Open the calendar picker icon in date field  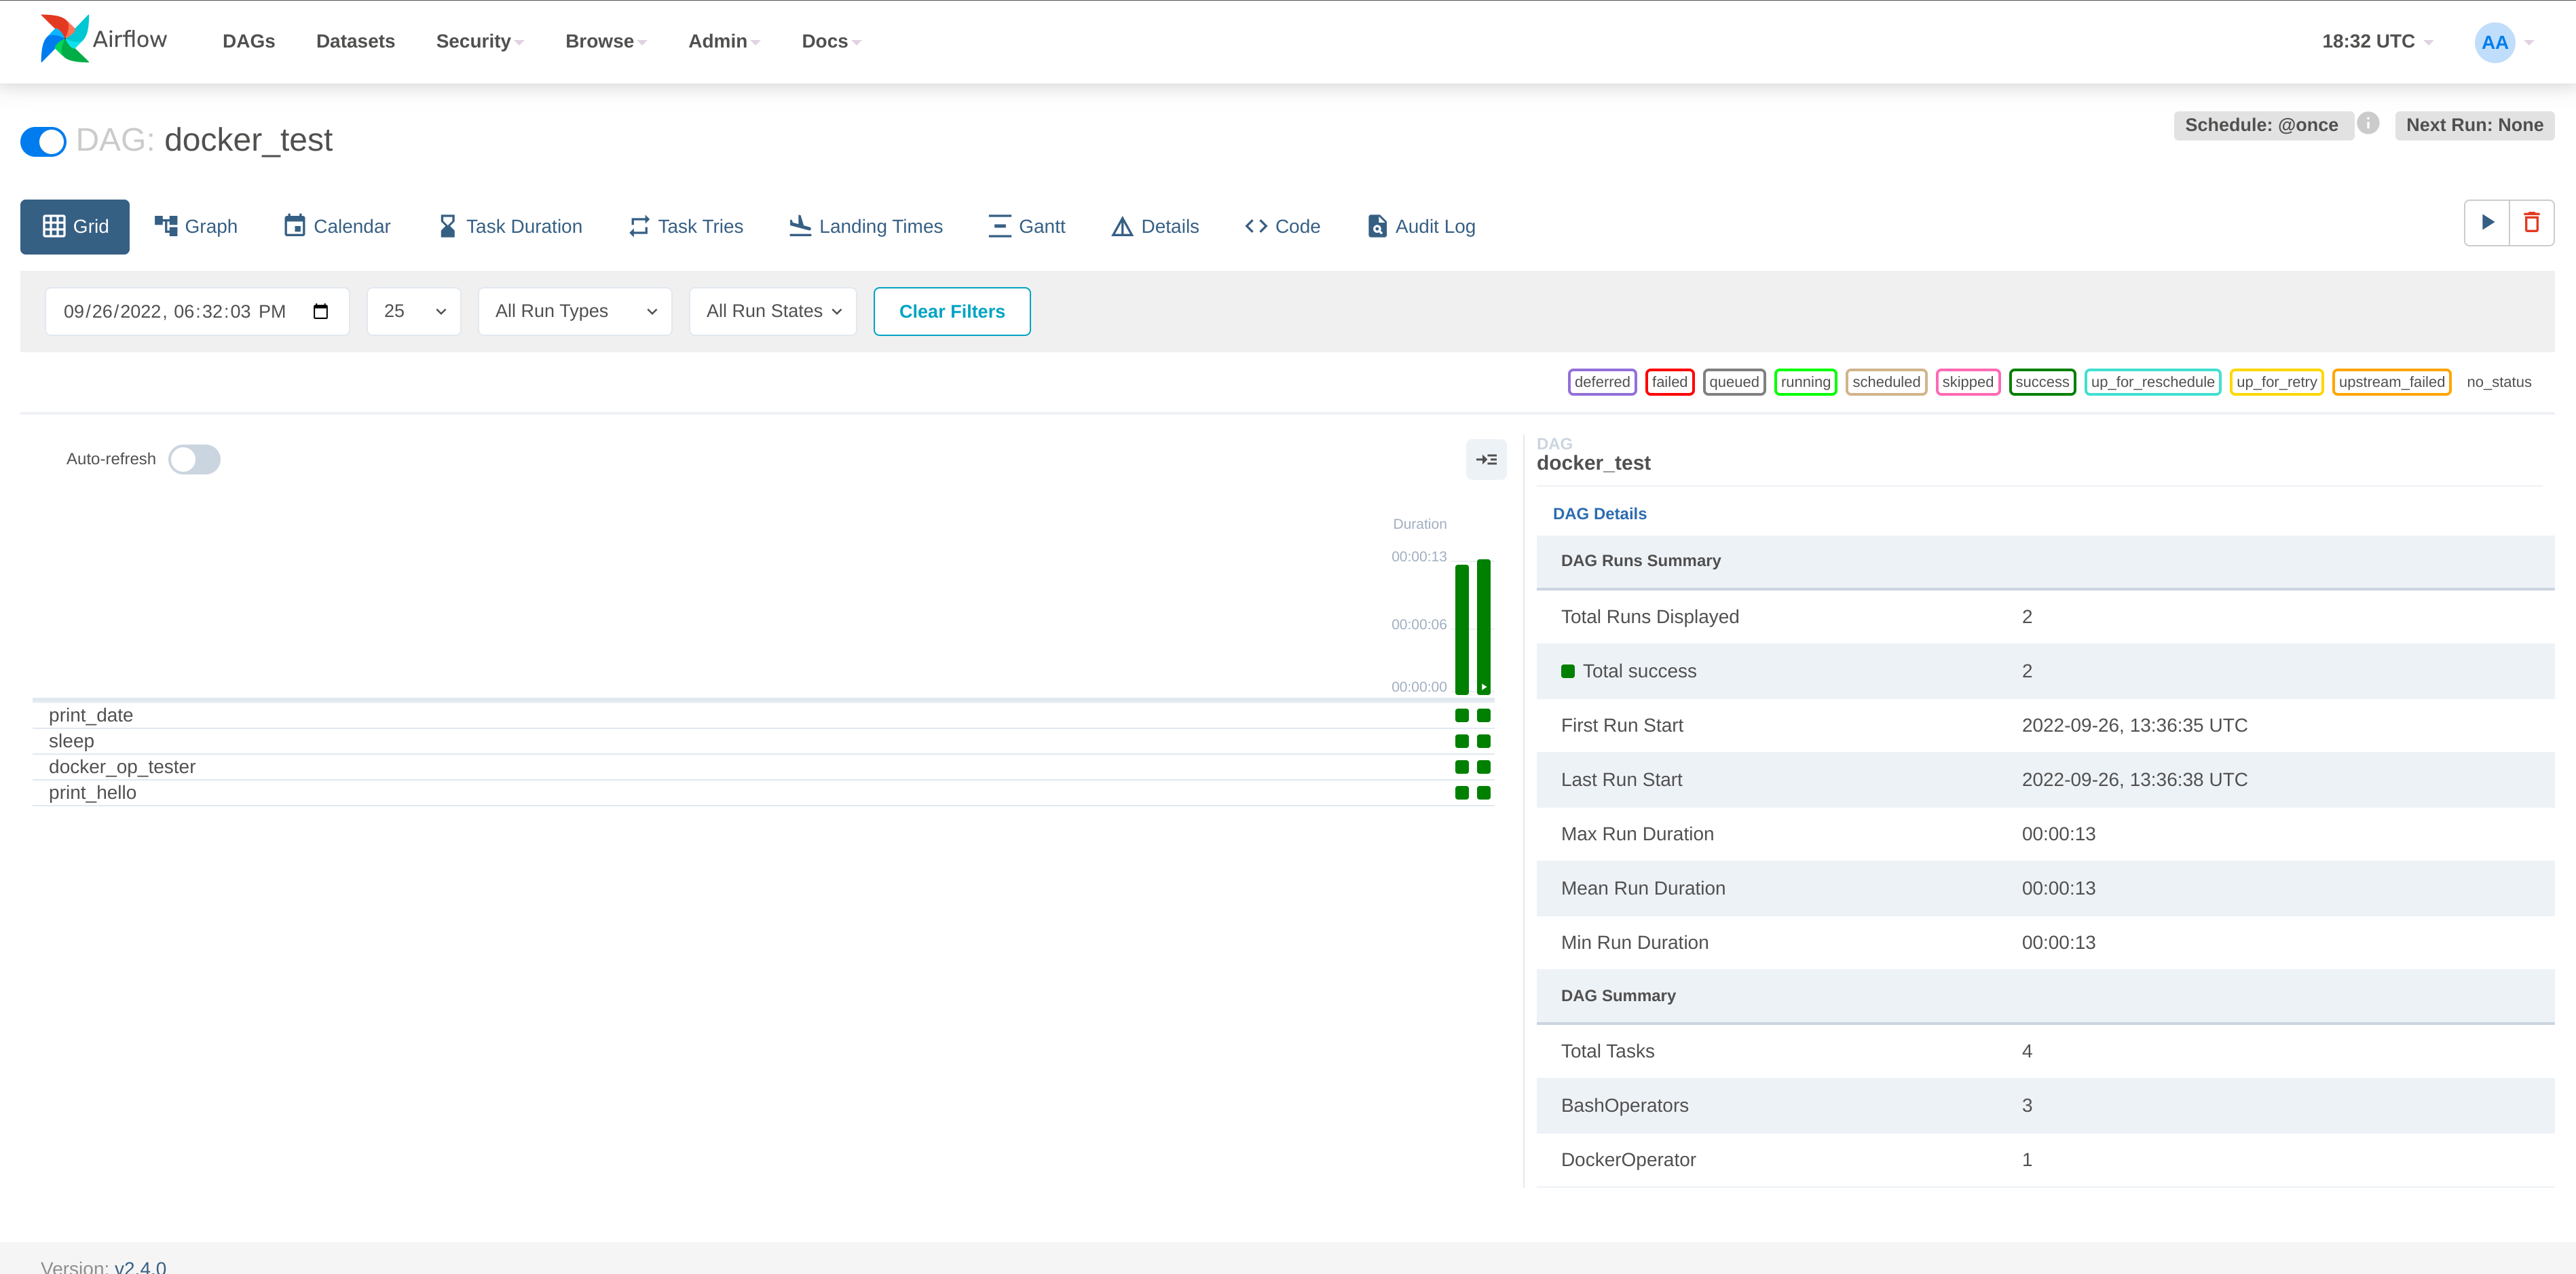coord(320,312)
